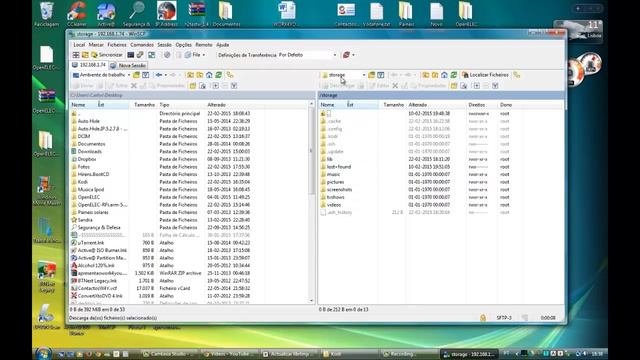Select uTorrent.lnk file in local panel
Image resolution: width=640 pixels, height=360 pixels.
coord(90,243)
